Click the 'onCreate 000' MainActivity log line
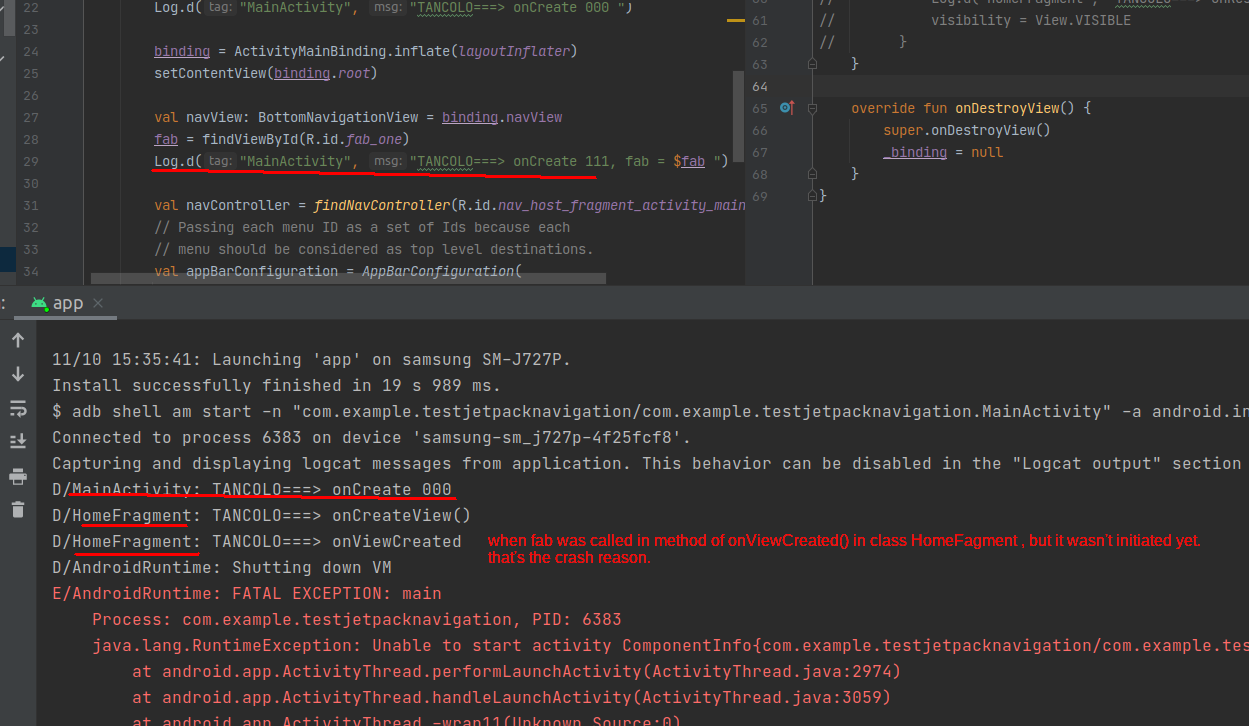1249x726 pixels. pyautogui.click(x=252, y=489)
